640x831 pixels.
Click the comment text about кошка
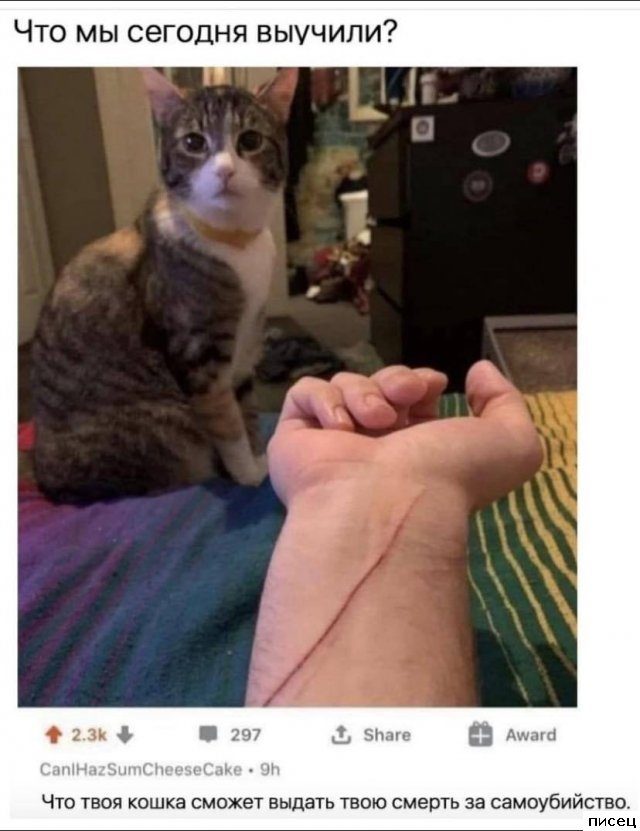click(336, 801)
